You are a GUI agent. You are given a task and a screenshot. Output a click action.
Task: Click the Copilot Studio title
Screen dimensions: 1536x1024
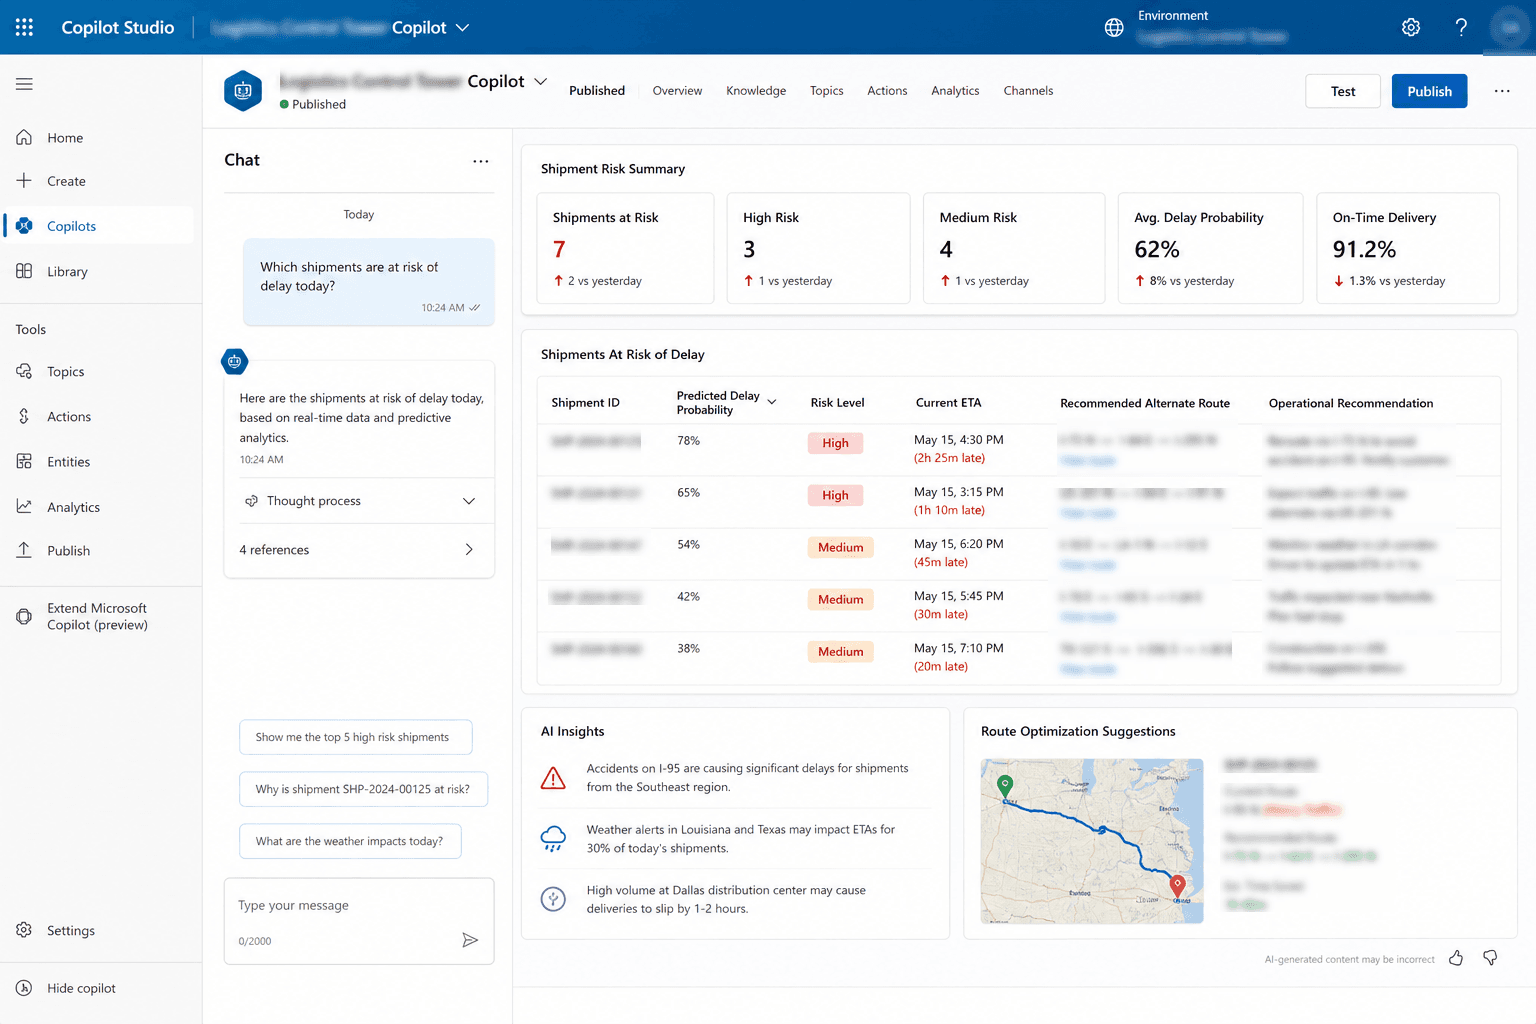coord(118,27)
